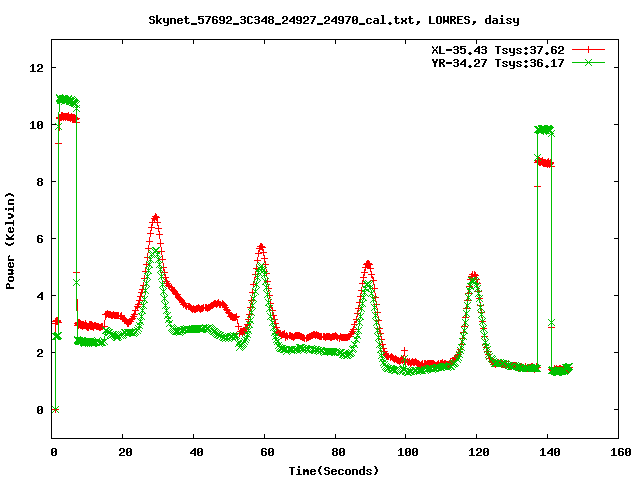Screen dimensions: 640x480
Task: Click the x-axis tick label 160
Action: coord(621,452)
